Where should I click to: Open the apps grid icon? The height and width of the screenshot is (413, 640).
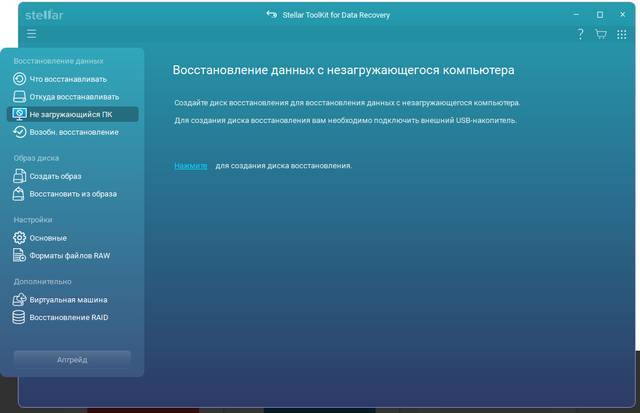622,34
